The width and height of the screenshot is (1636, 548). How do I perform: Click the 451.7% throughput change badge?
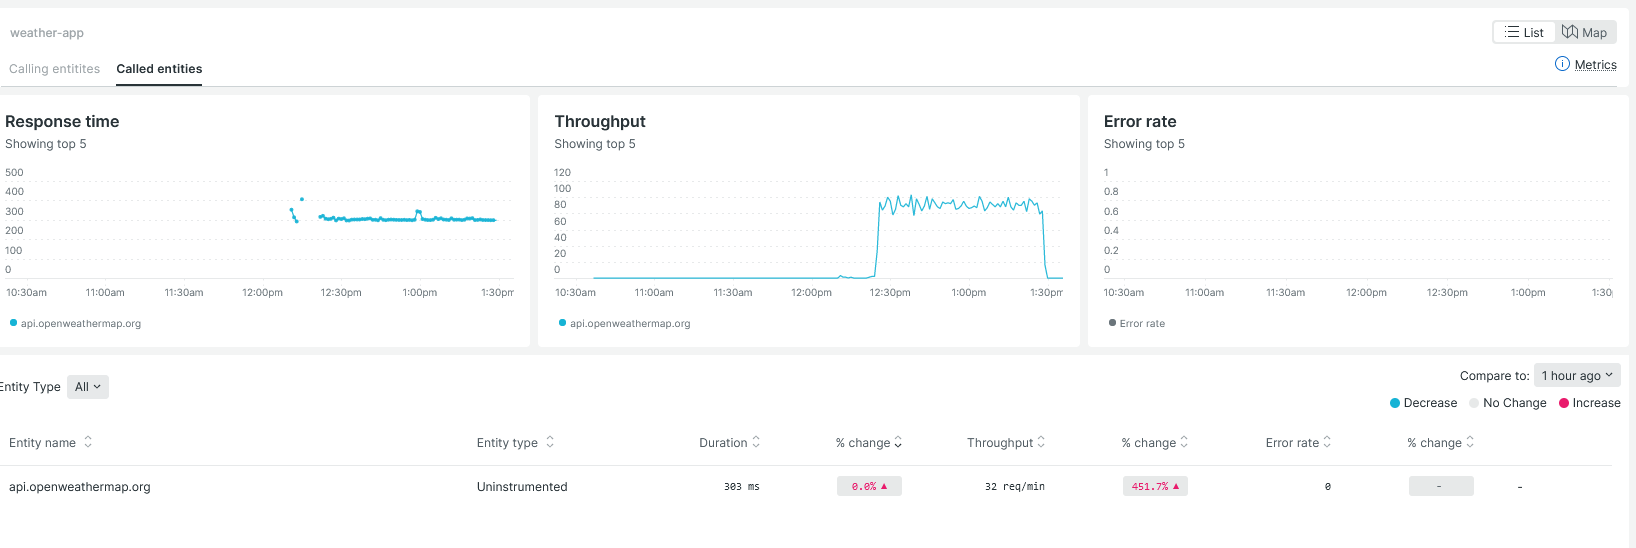pyautogui.click(x=1155, y=486)
